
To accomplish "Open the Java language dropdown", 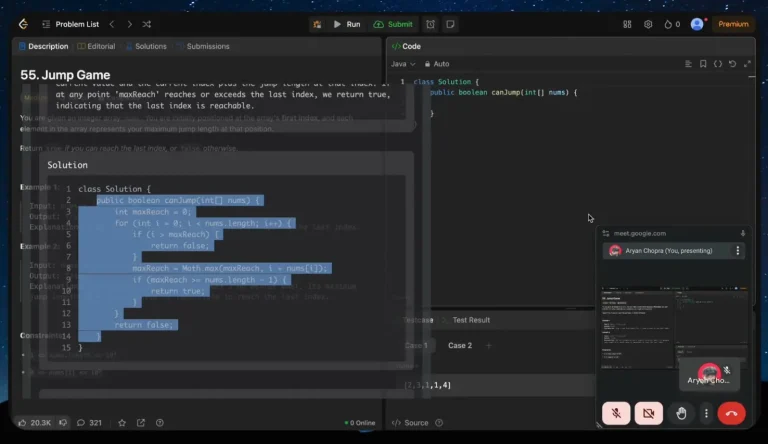I will pos(403,64).
